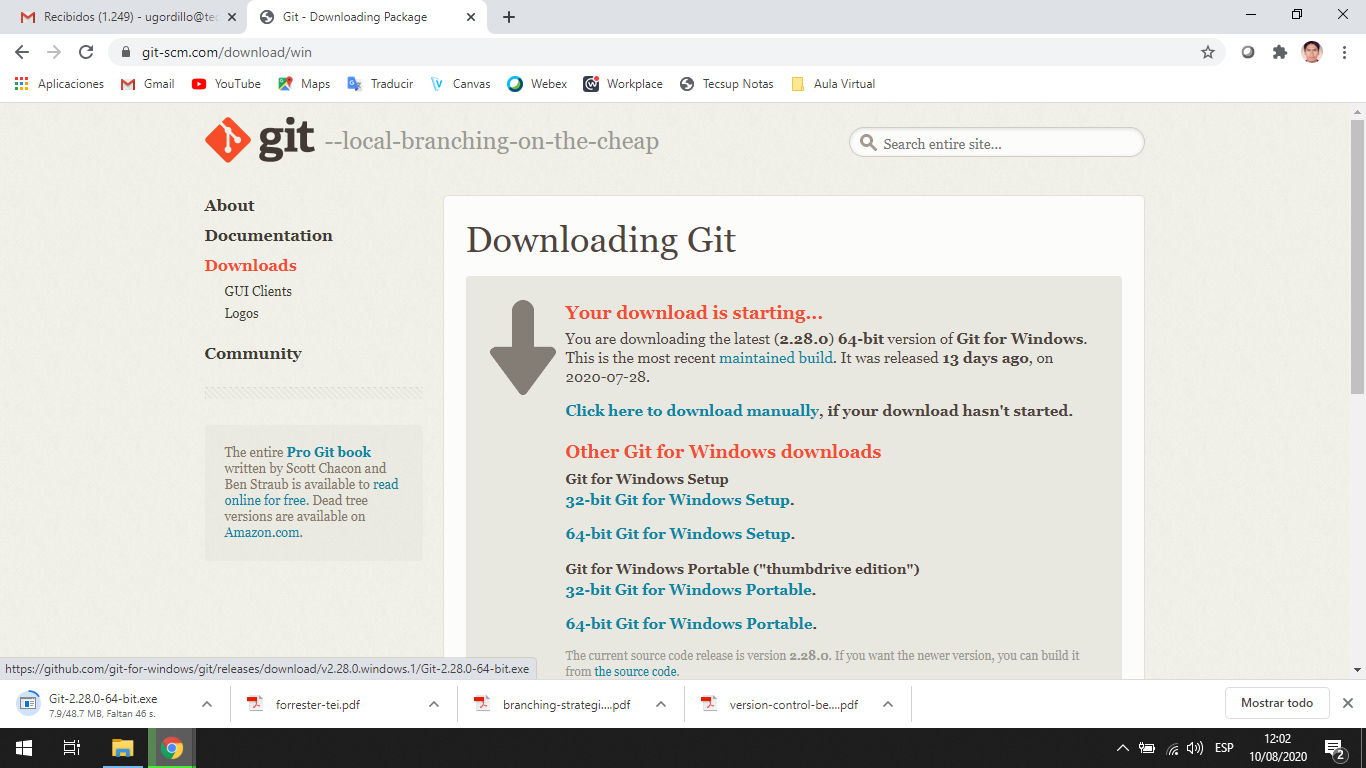Viewport: 1366px width, 768px height.
Task: Close the downloads bar
Action: 1347,703
